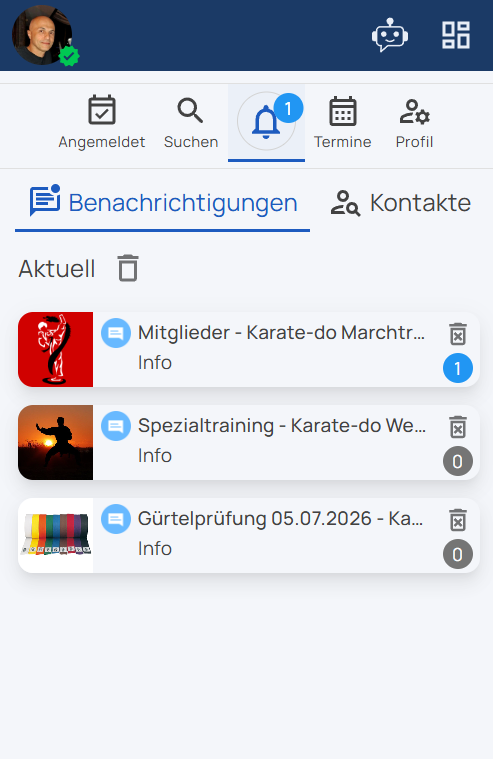The height and width of the screenshot is (759, 493).
Task: Delete the Spezialtraining notification
Action: point(458,427)
